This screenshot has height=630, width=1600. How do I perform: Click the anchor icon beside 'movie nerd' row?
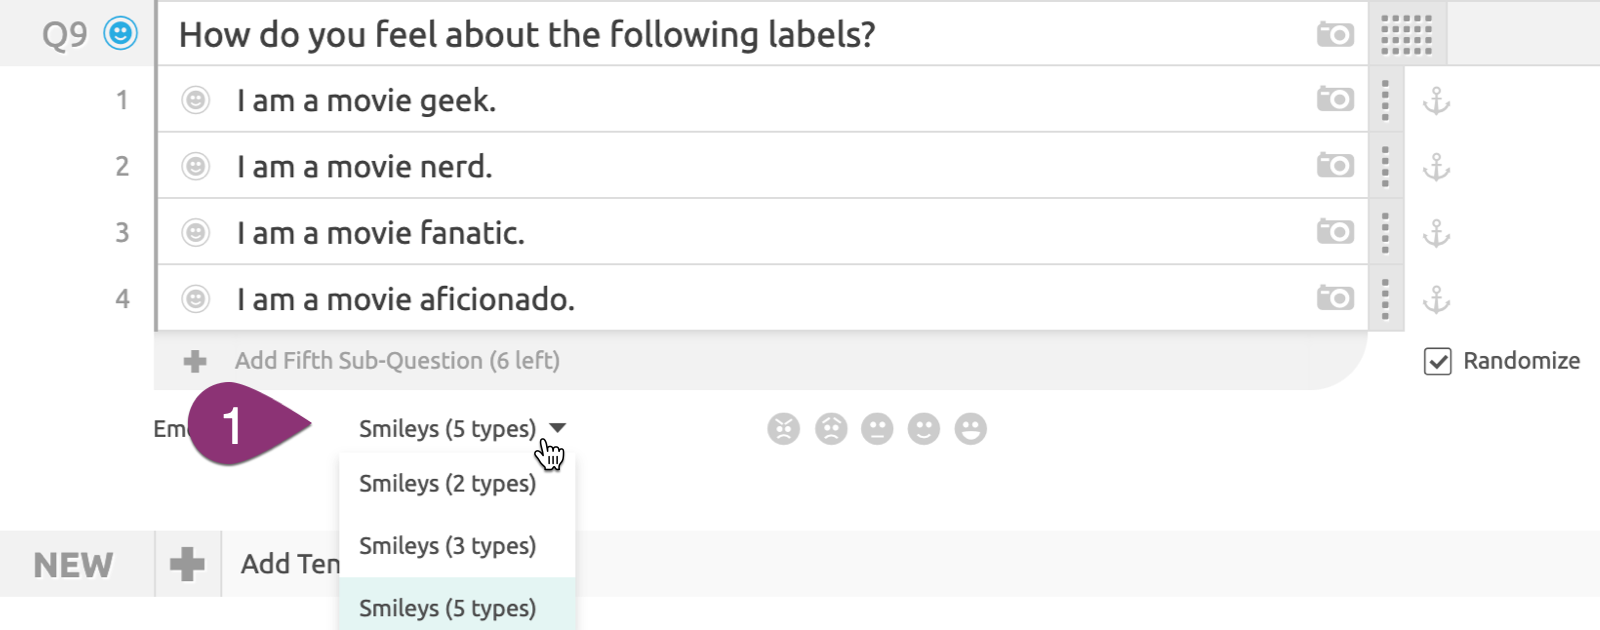pos(1436,167)
